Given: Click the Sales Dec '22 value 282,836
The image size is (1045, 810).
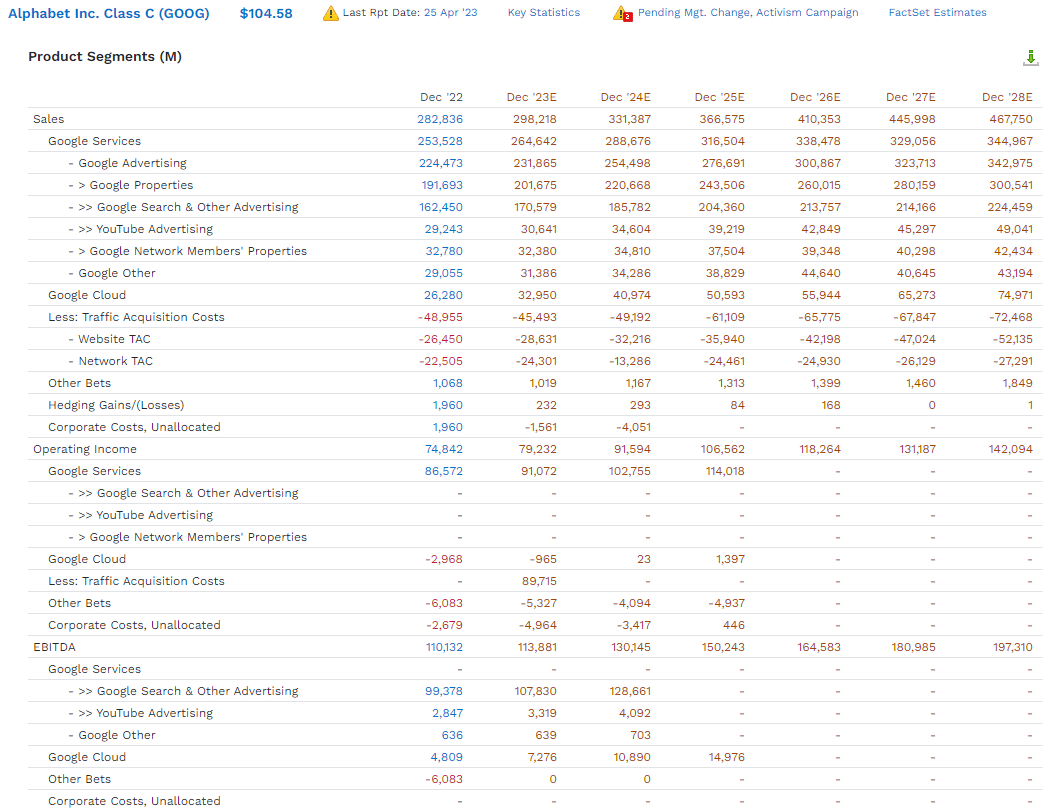Looking at the screenshot, I should [x=440, y=119].
